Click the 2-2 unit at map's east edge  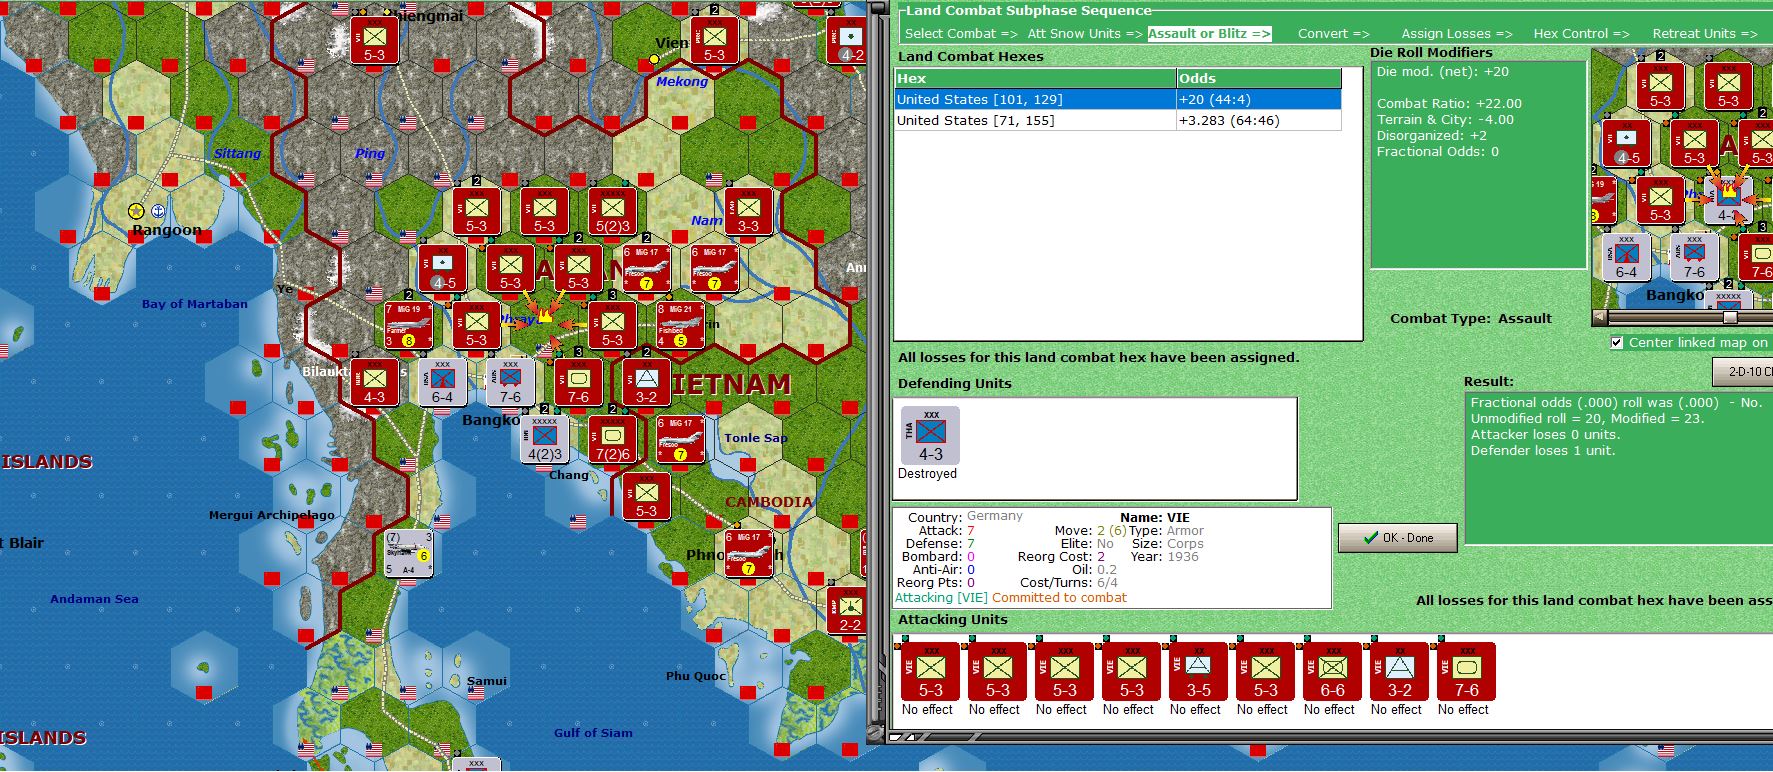(x=848, y=610)
